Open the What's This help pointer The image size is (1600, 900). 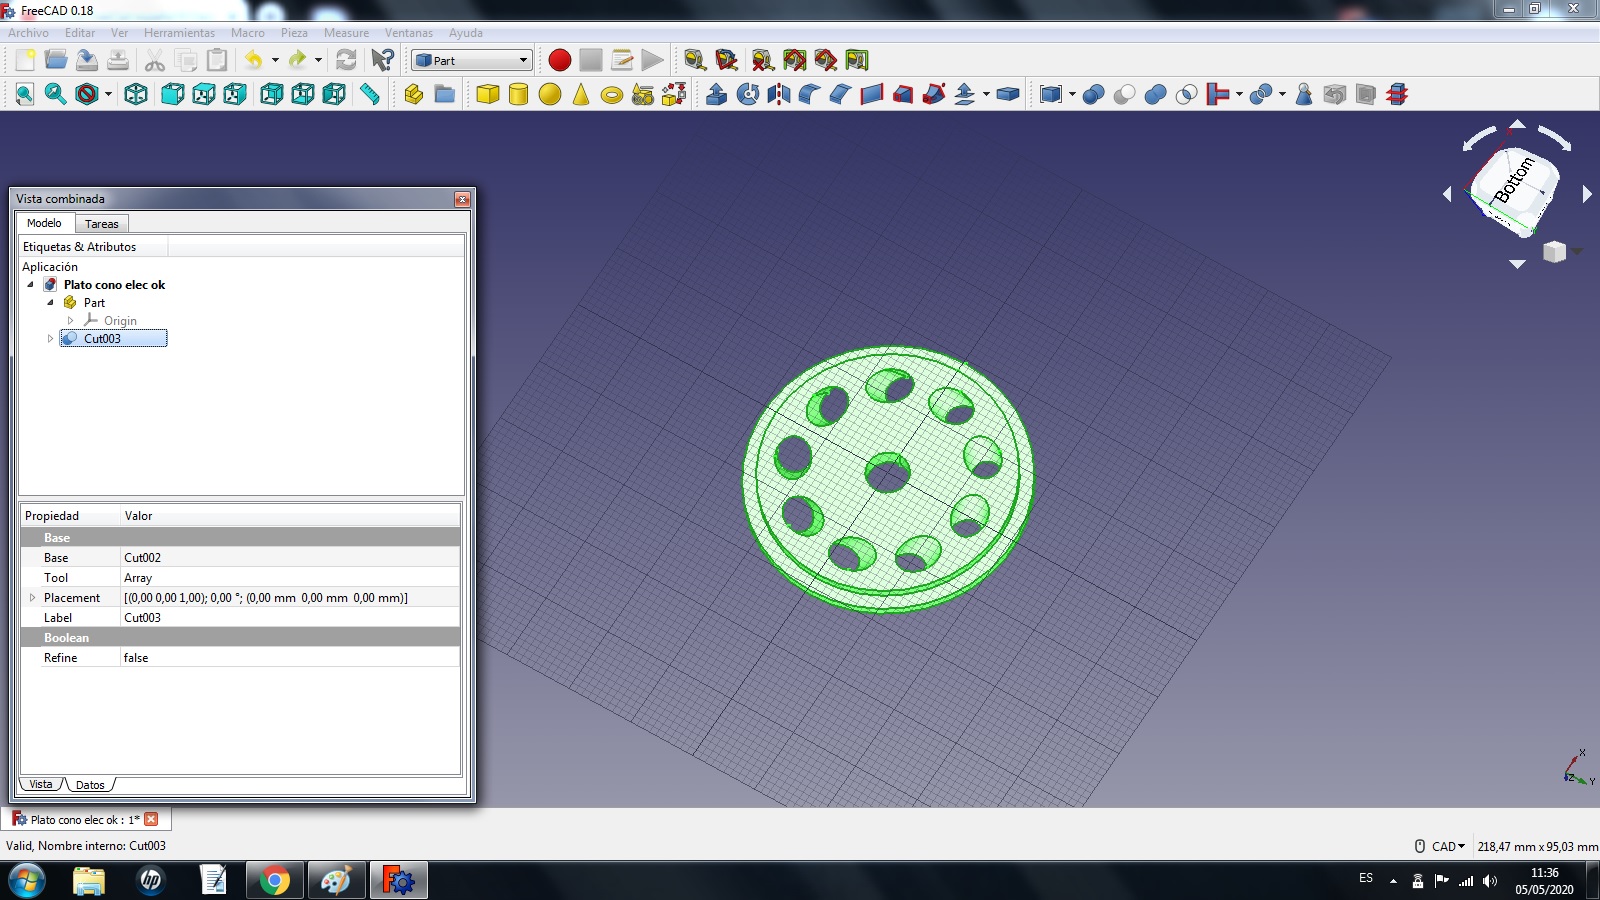tap(382, 60)
